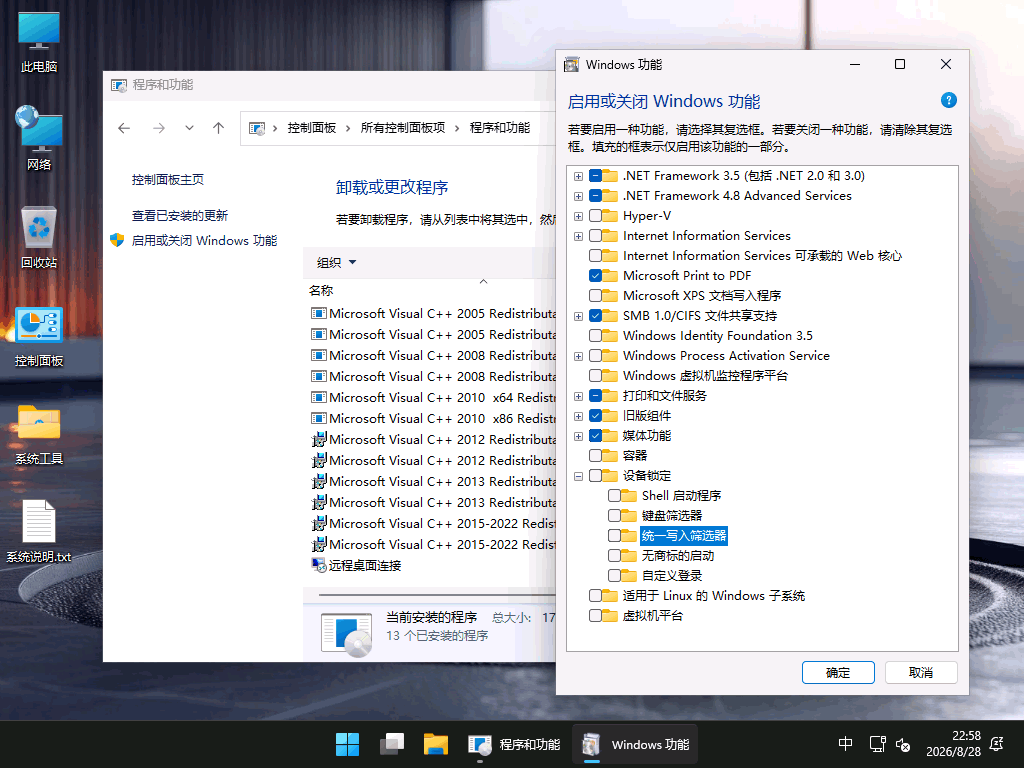Click the help question mark icon in Windows 功能
The image size is (1024, 768).
948,100
